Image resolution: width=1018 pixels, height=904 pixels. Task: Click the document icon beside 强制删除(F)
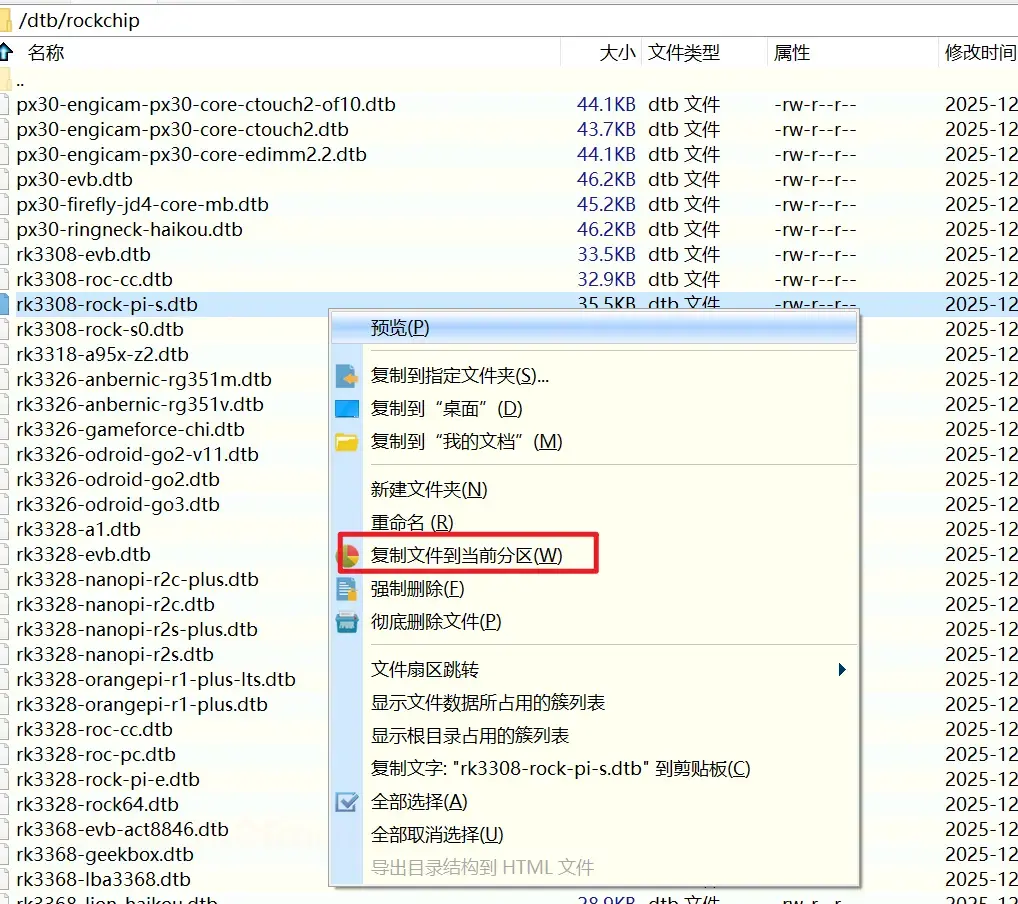pos(346,589)
